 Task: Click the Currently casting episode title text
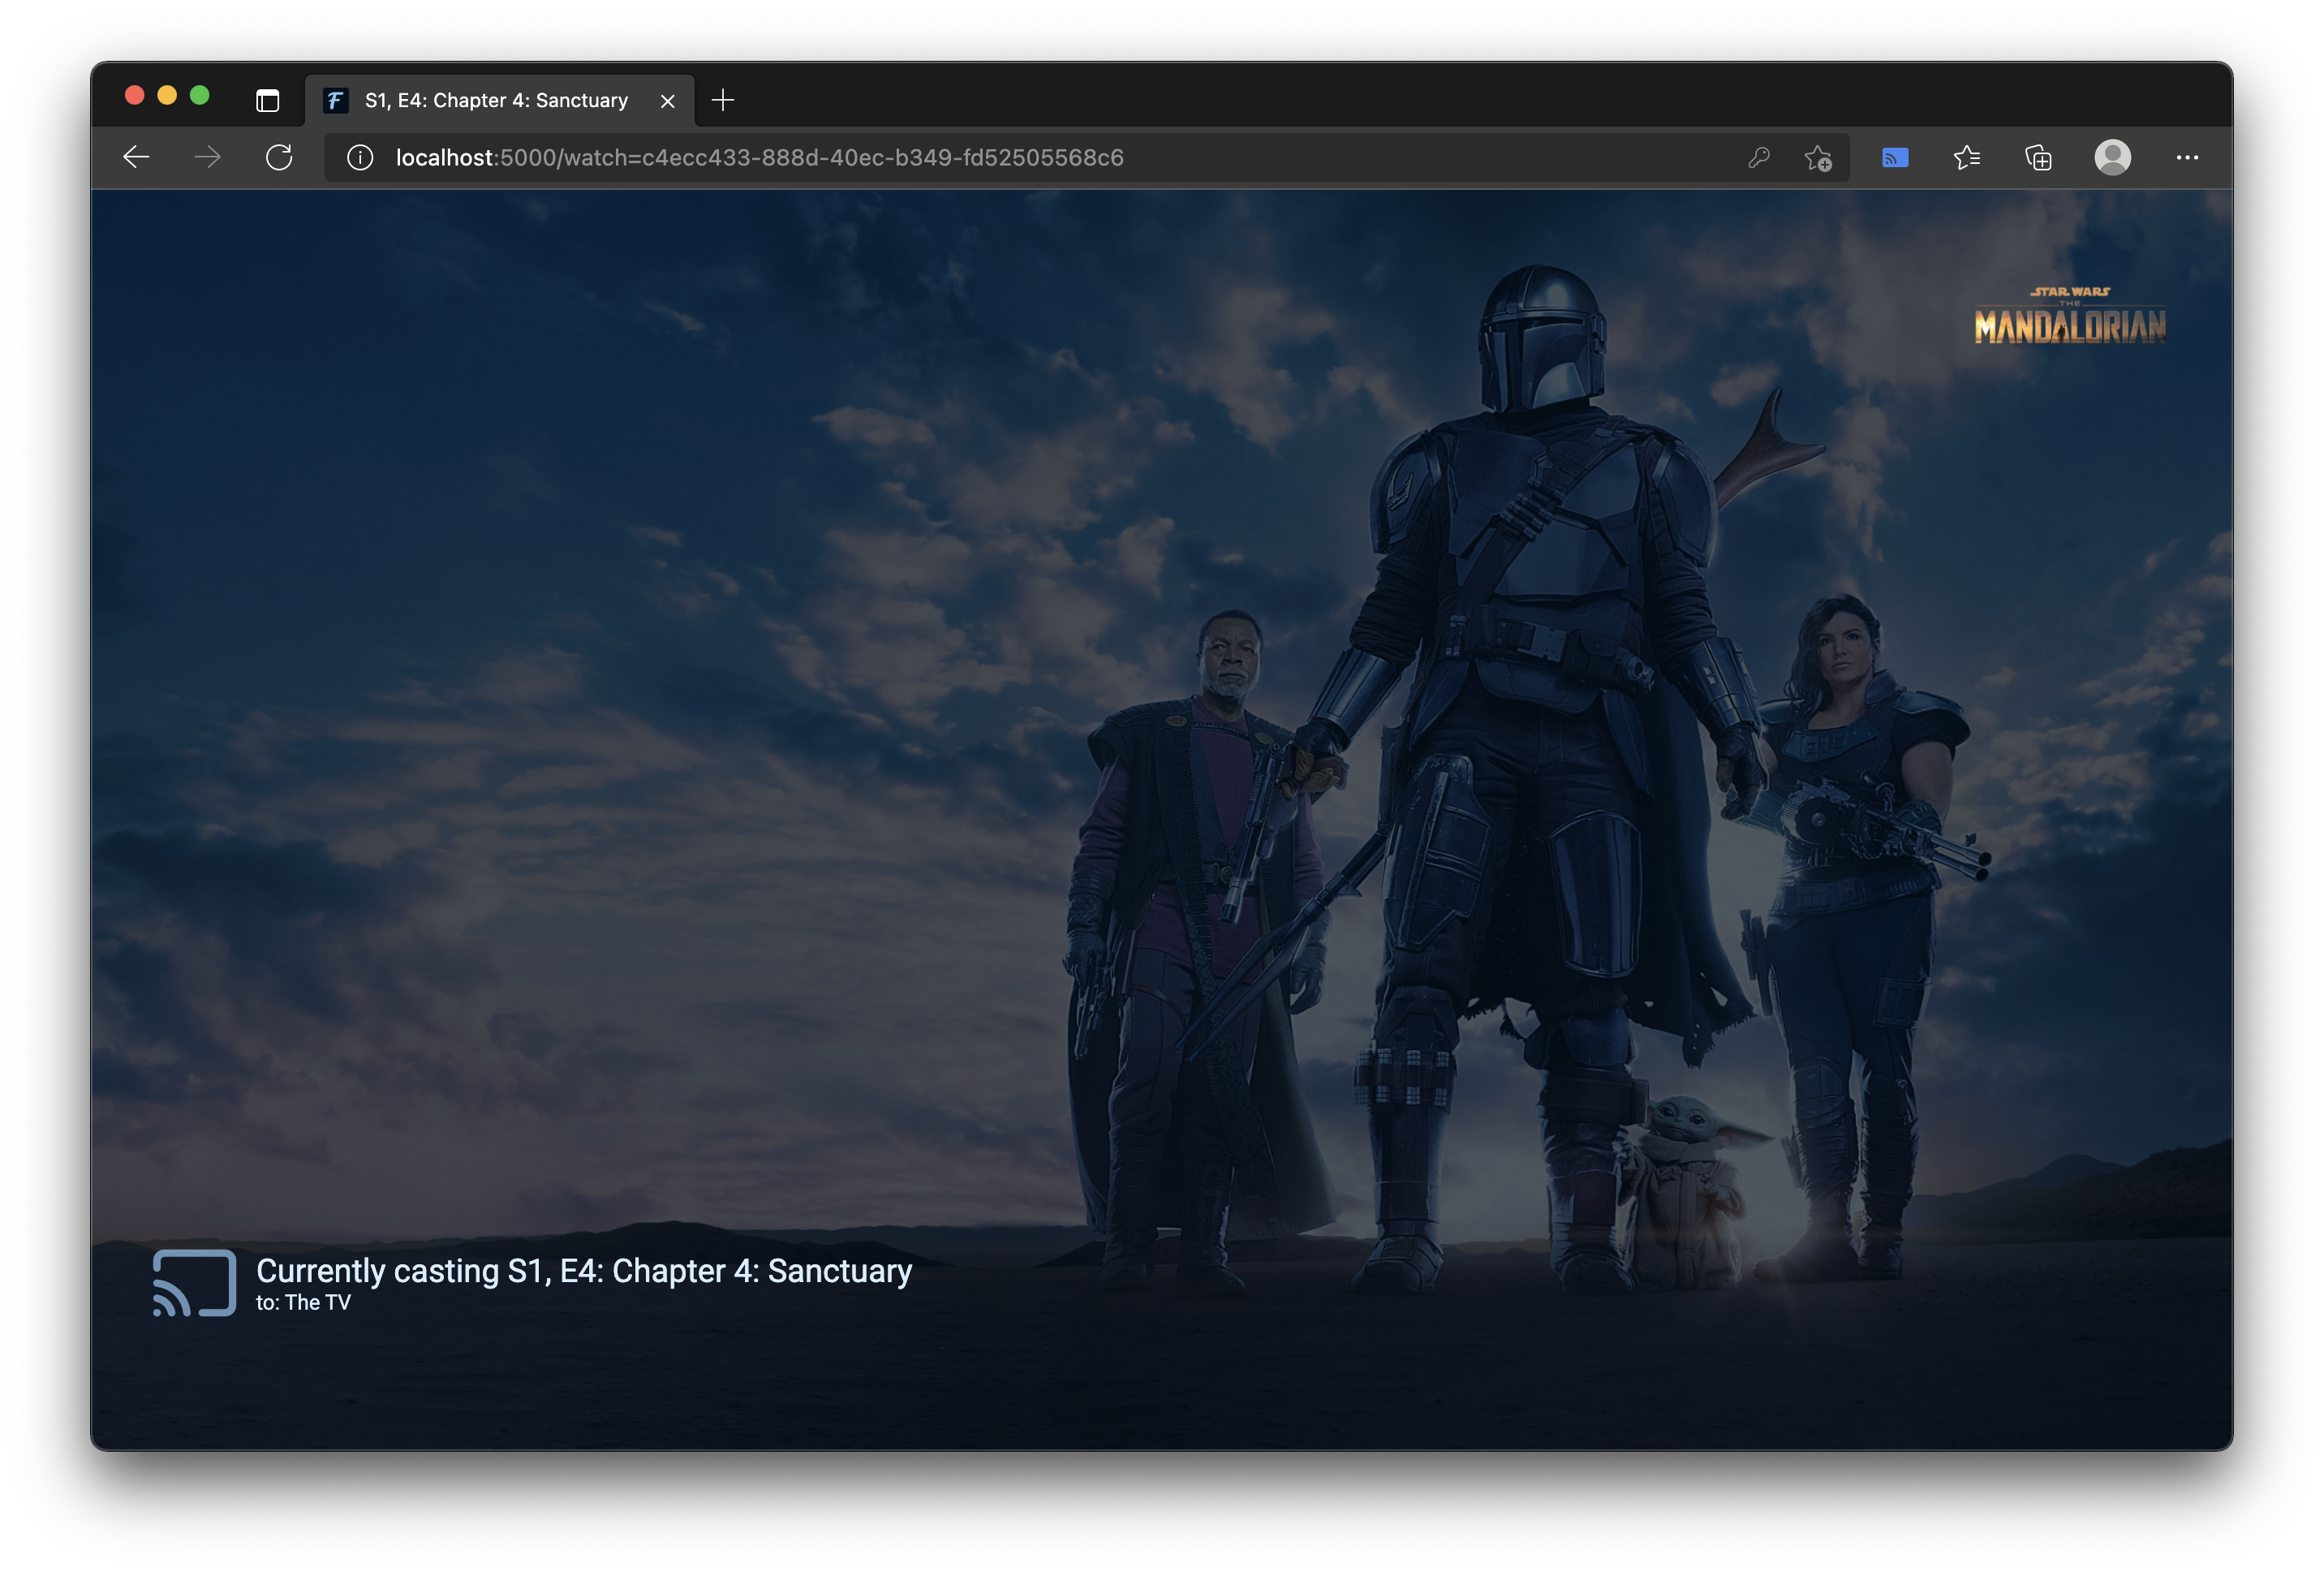click(584, 1270)
